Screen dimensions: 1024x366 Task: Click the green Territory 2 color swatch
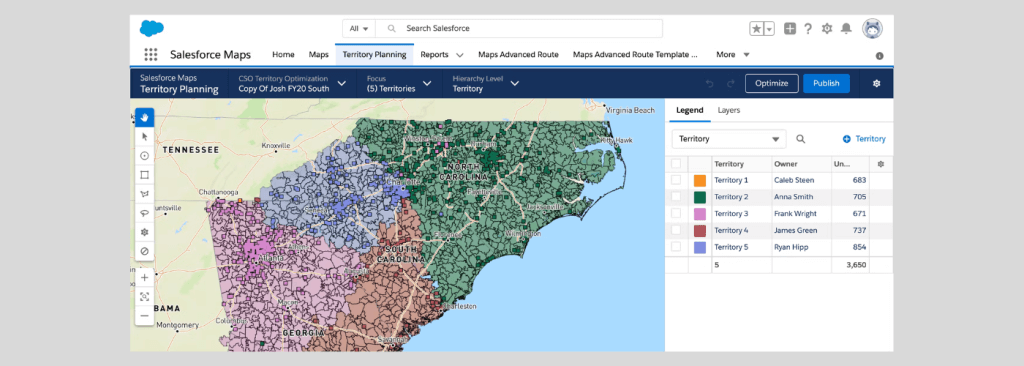699,197
